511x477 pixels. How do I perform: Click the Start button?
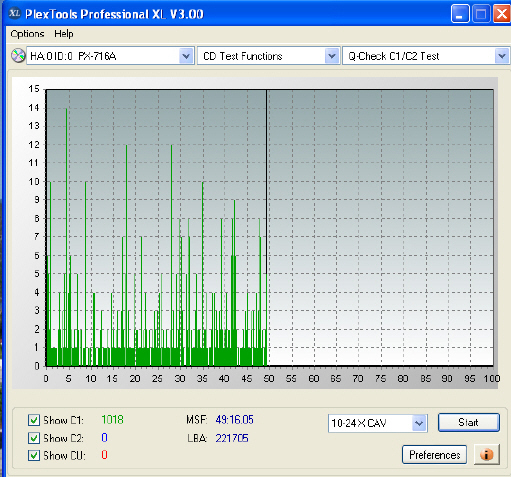(x=469, y=423)
